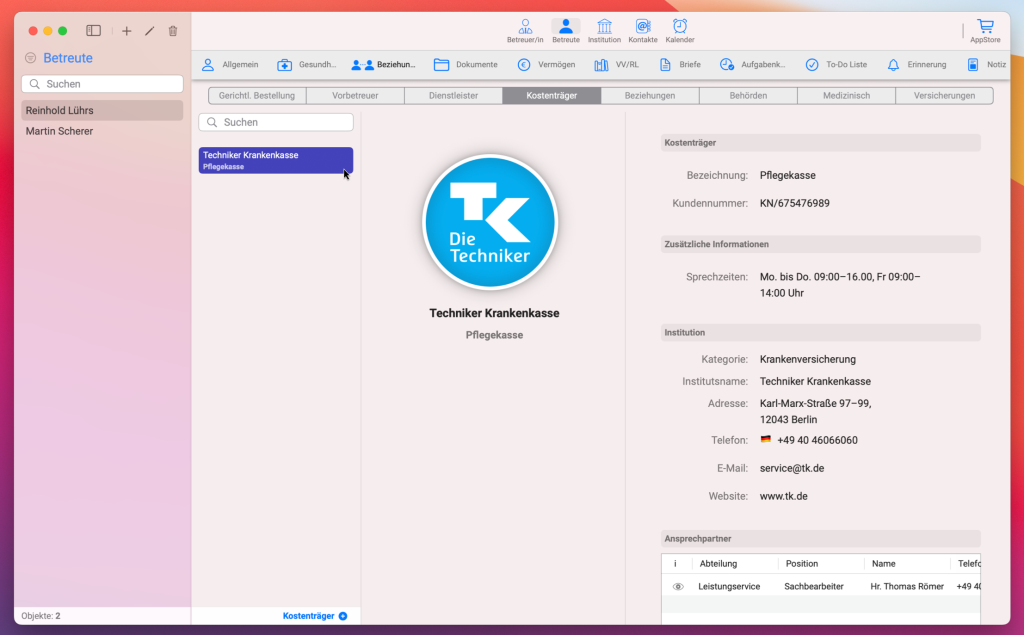Open the Betreuer/in section
The image size is (1024, 635).
(525, 31)
